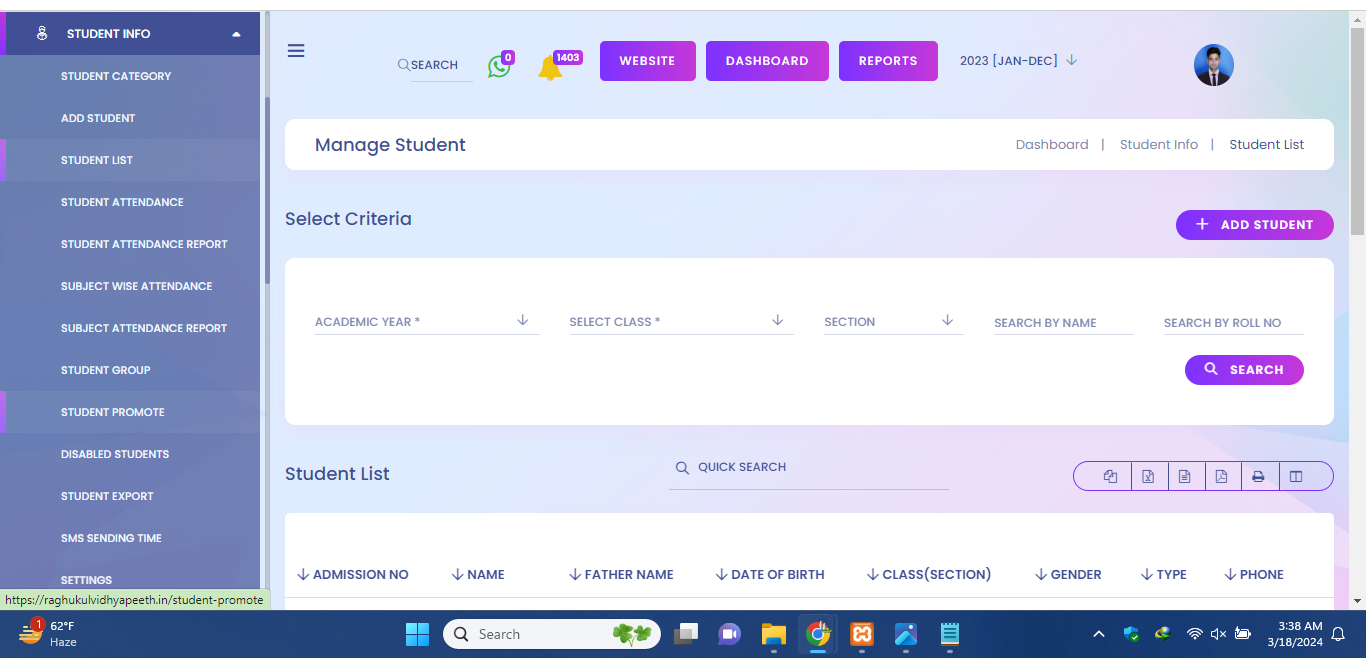
Task: Export student list to Excel
Action: click(1148, 477)
